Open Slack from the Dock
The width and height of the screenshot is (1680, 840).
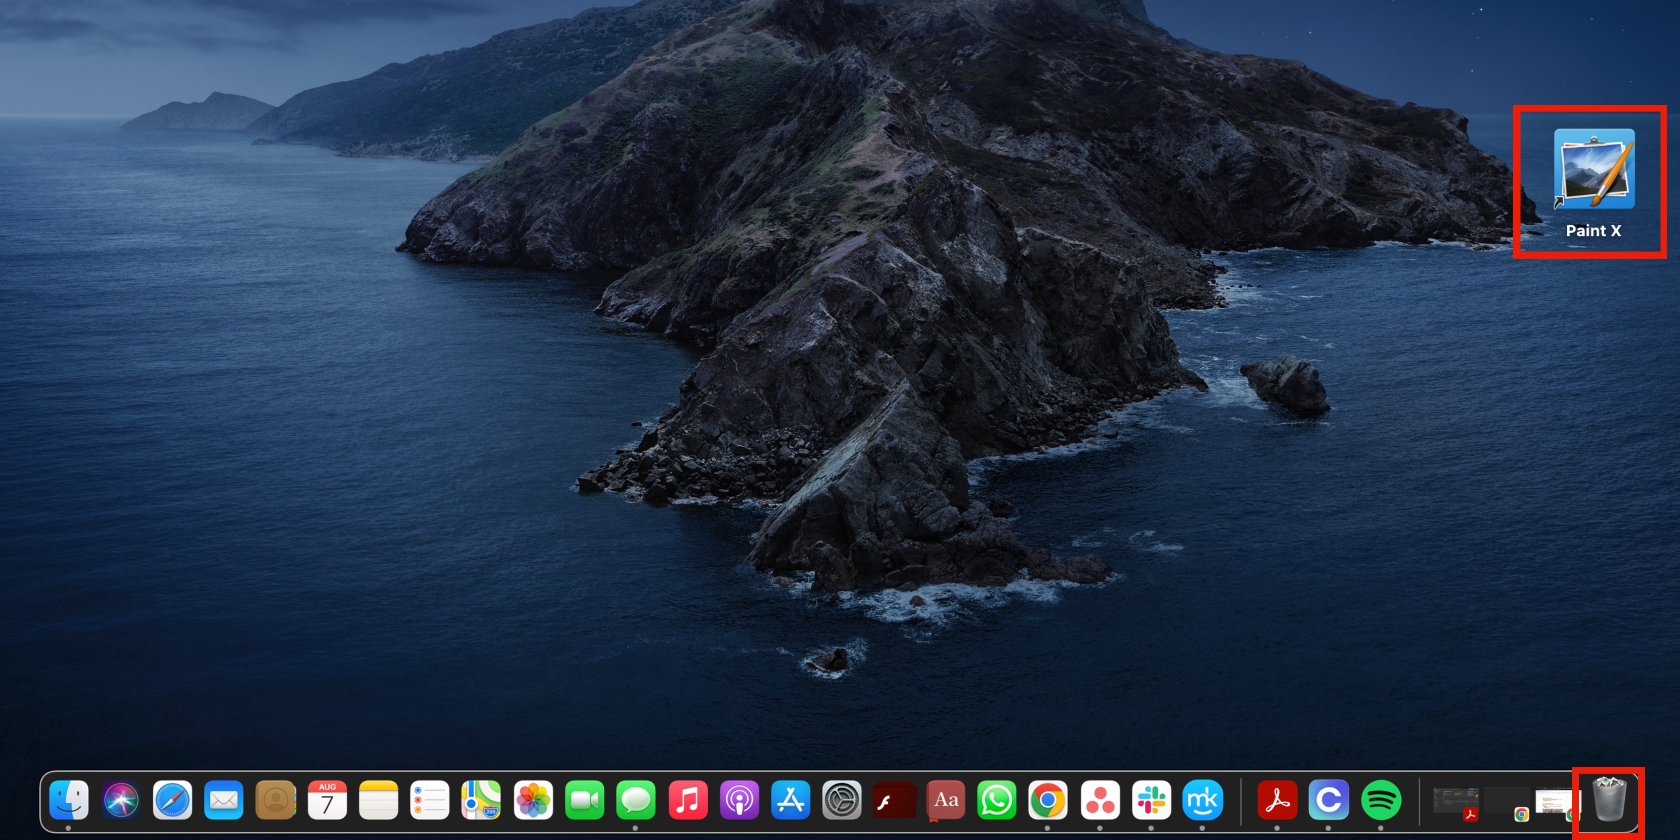point(1151,800)
